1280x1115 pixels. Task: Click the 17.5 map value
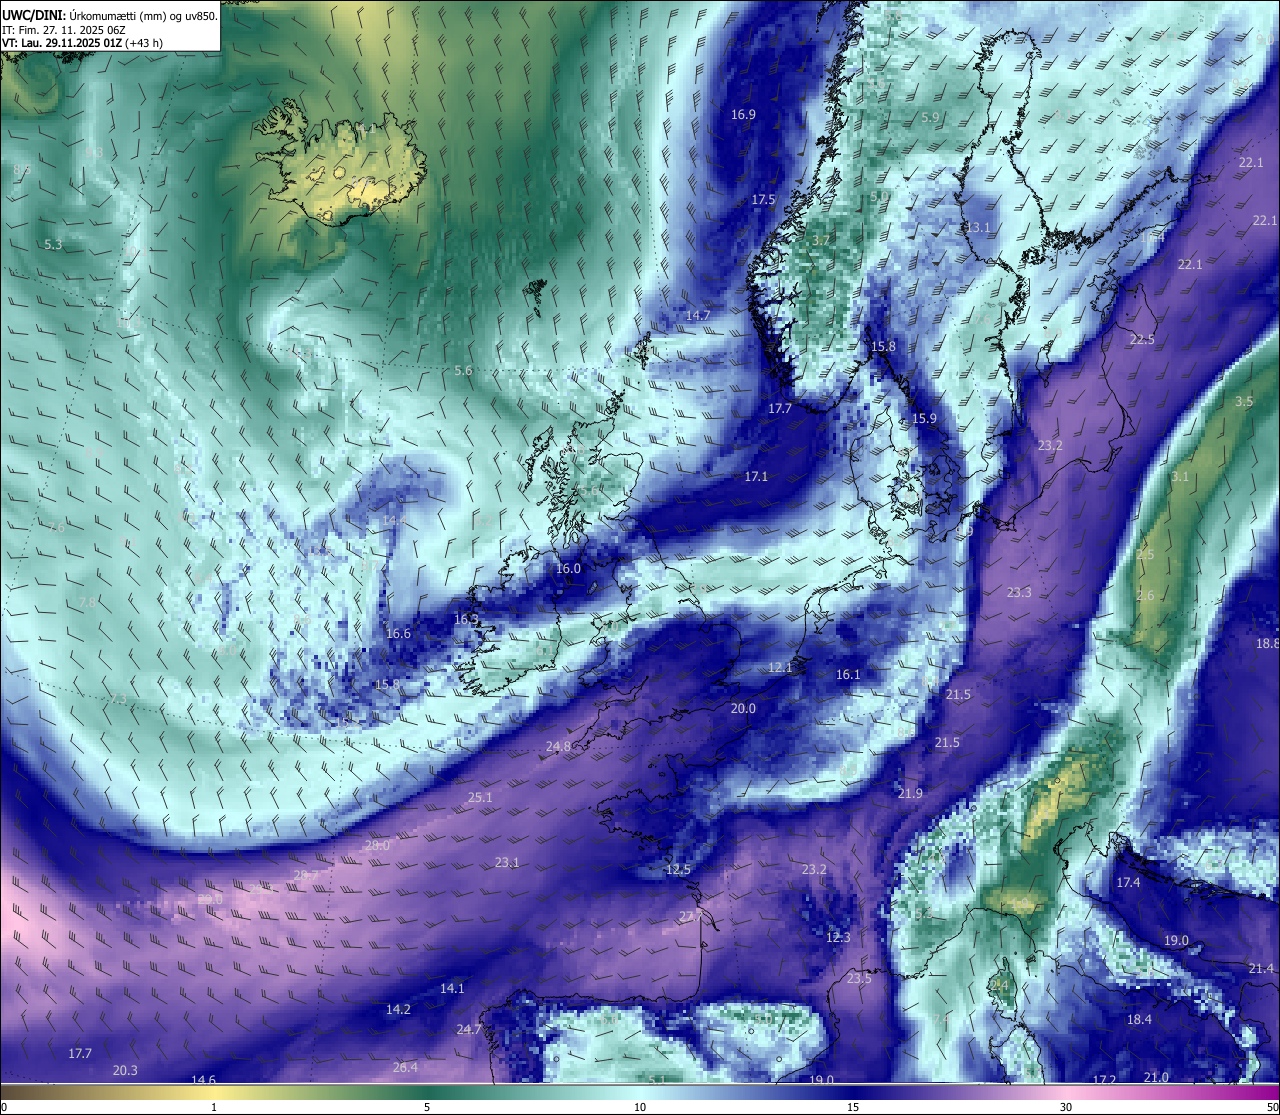click(763, 200)
